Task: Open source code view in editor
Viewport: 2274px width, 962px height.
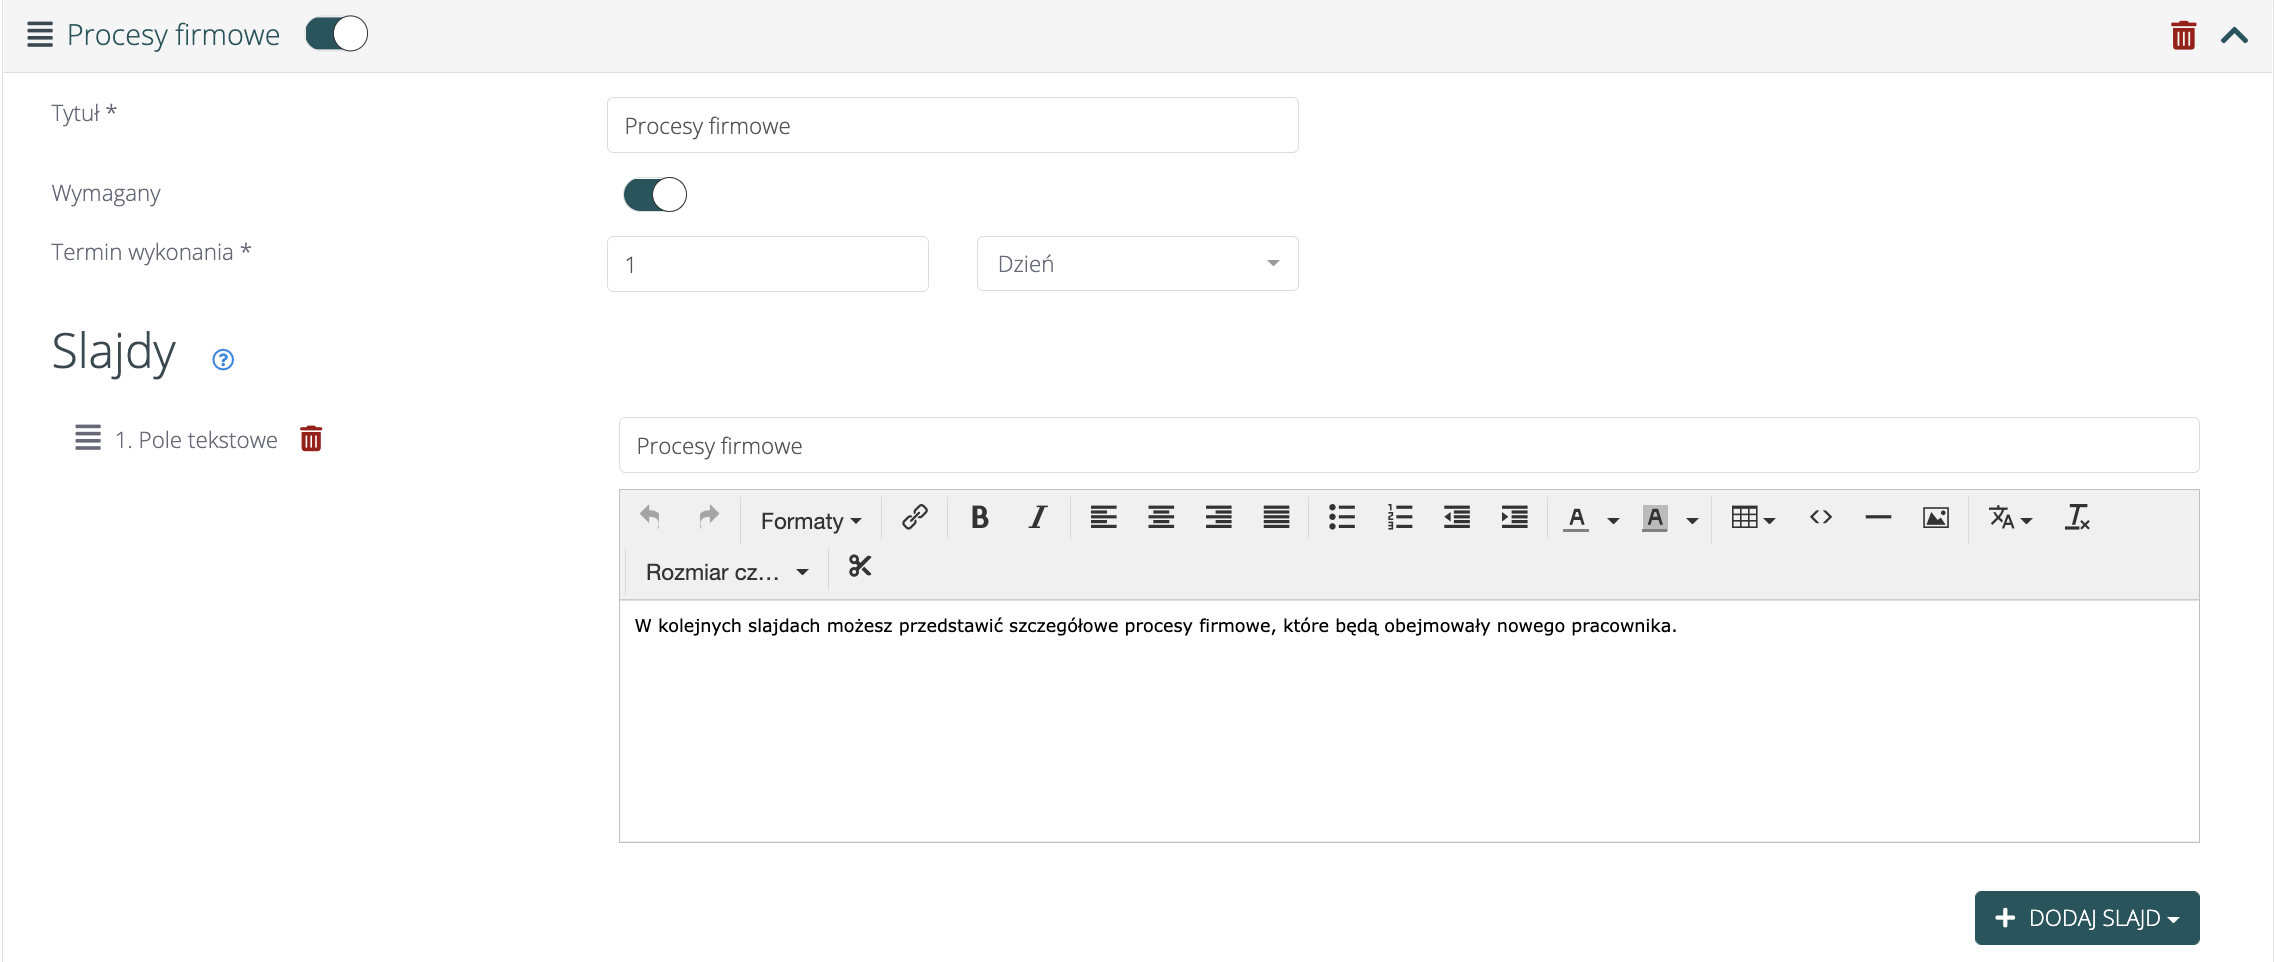Action: pyautogui.click(x=1820, y=517)
